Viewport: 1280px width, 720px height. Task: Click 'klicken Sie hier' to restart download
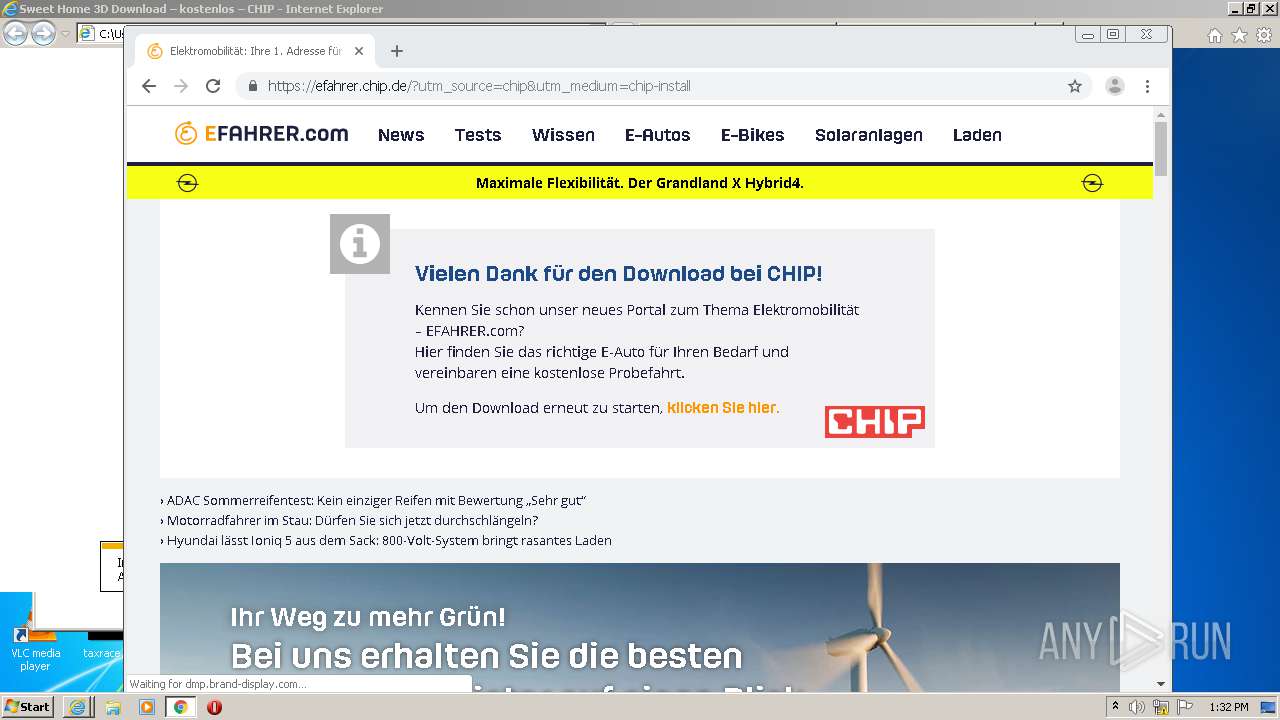(721, 408)
